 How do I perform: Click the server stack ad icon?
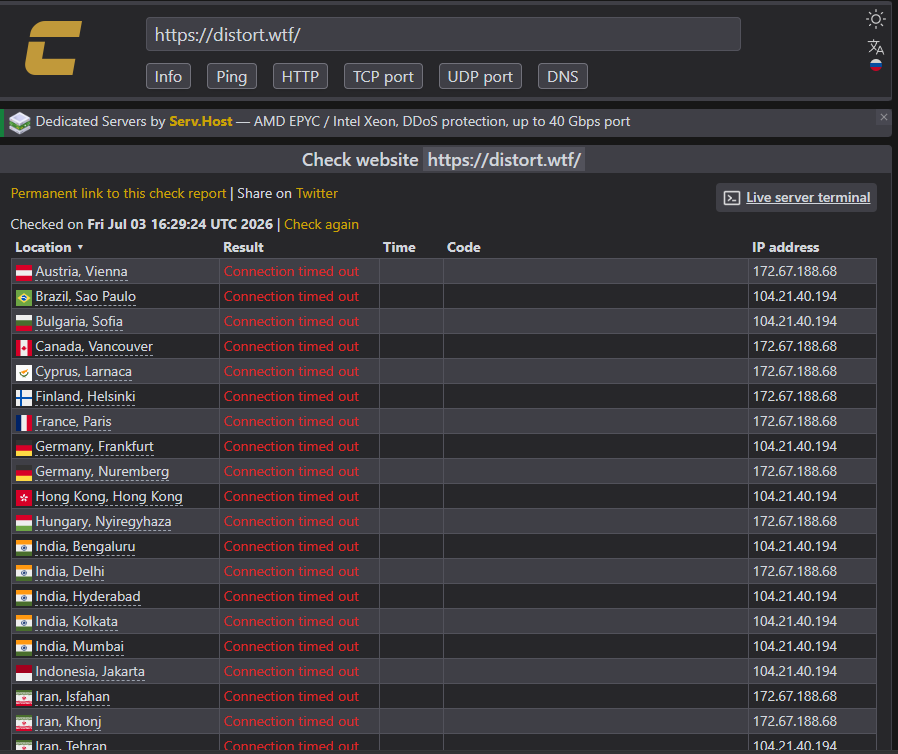point(19,123)
